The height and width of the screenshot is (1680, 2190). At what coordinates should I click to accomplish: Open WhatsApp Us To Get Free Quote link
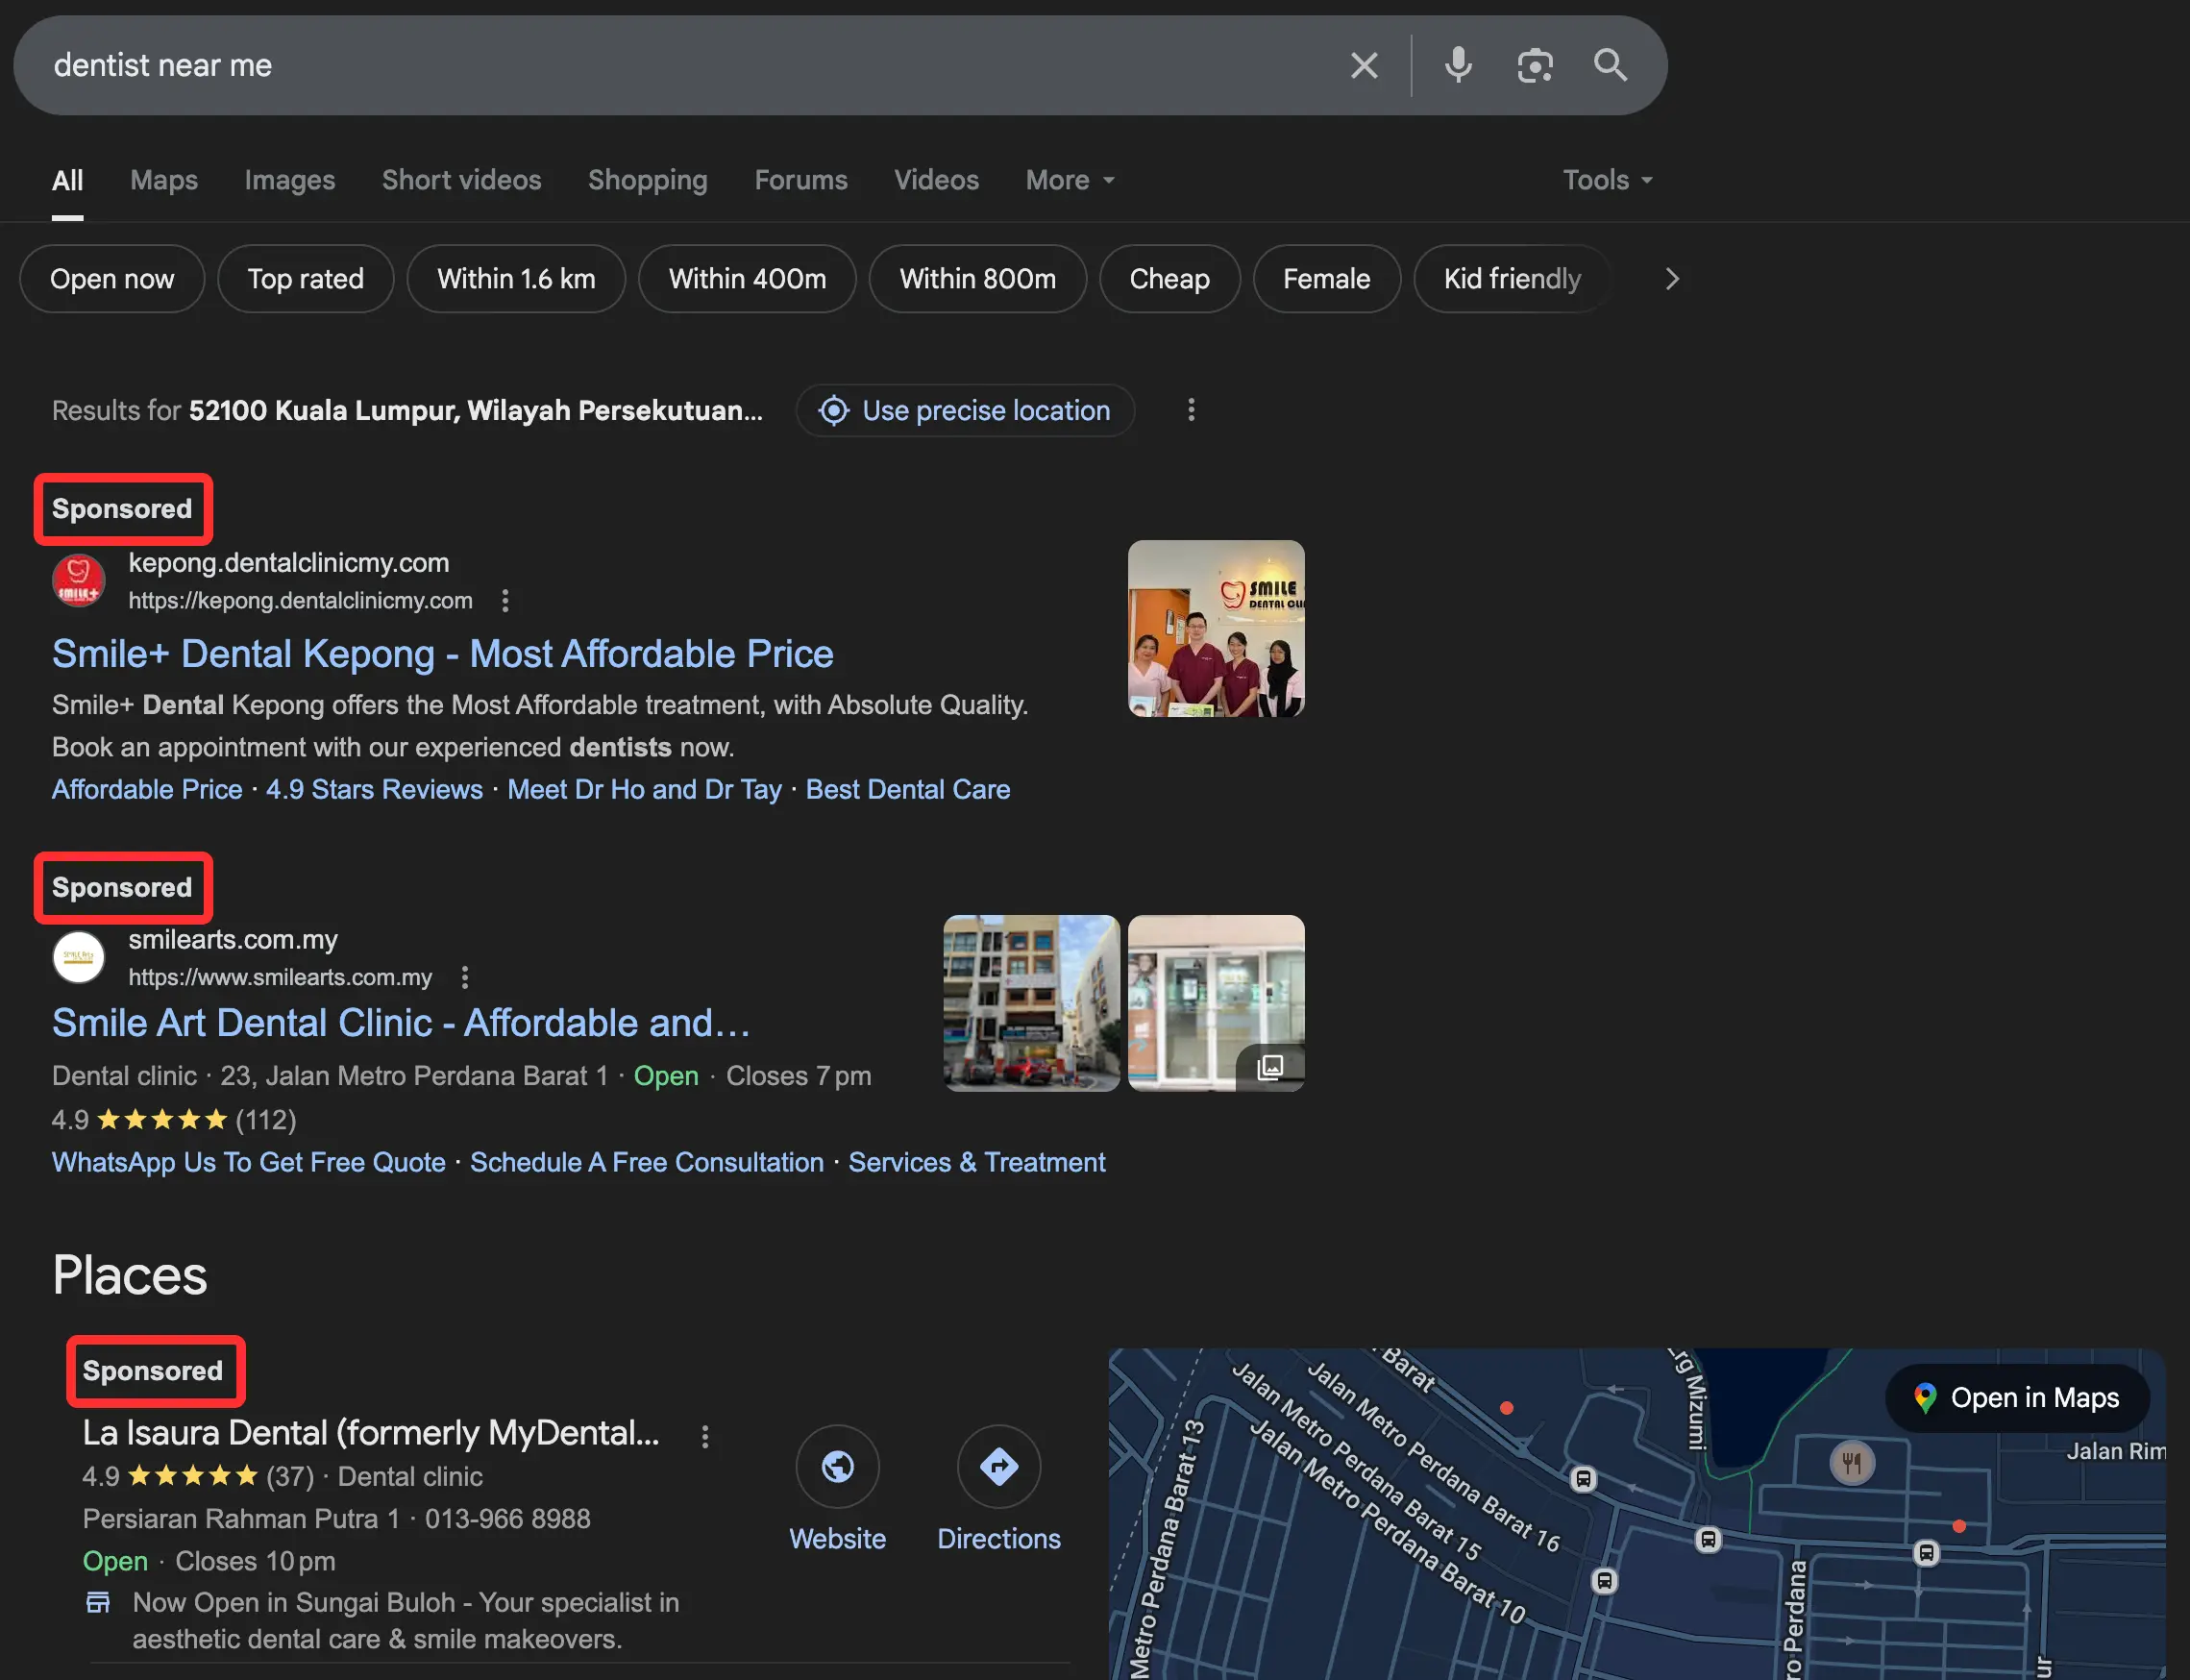(x=248, y=1163)
